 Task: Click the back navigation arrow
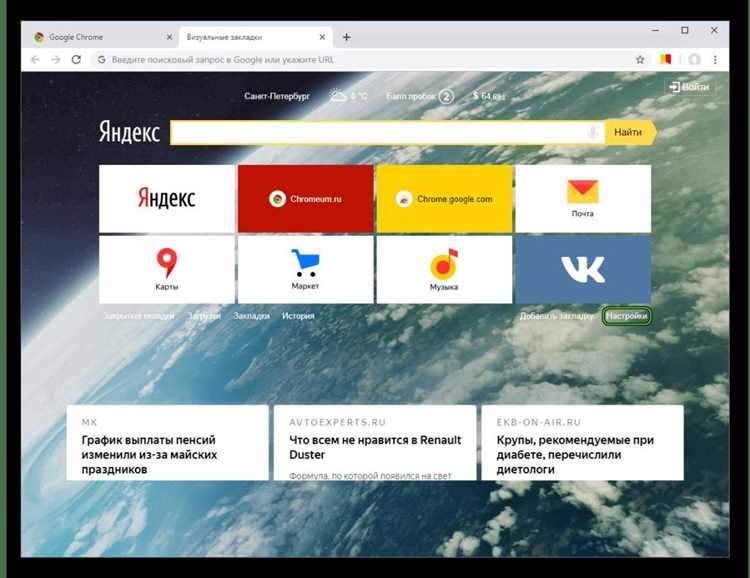click(35, 60)
